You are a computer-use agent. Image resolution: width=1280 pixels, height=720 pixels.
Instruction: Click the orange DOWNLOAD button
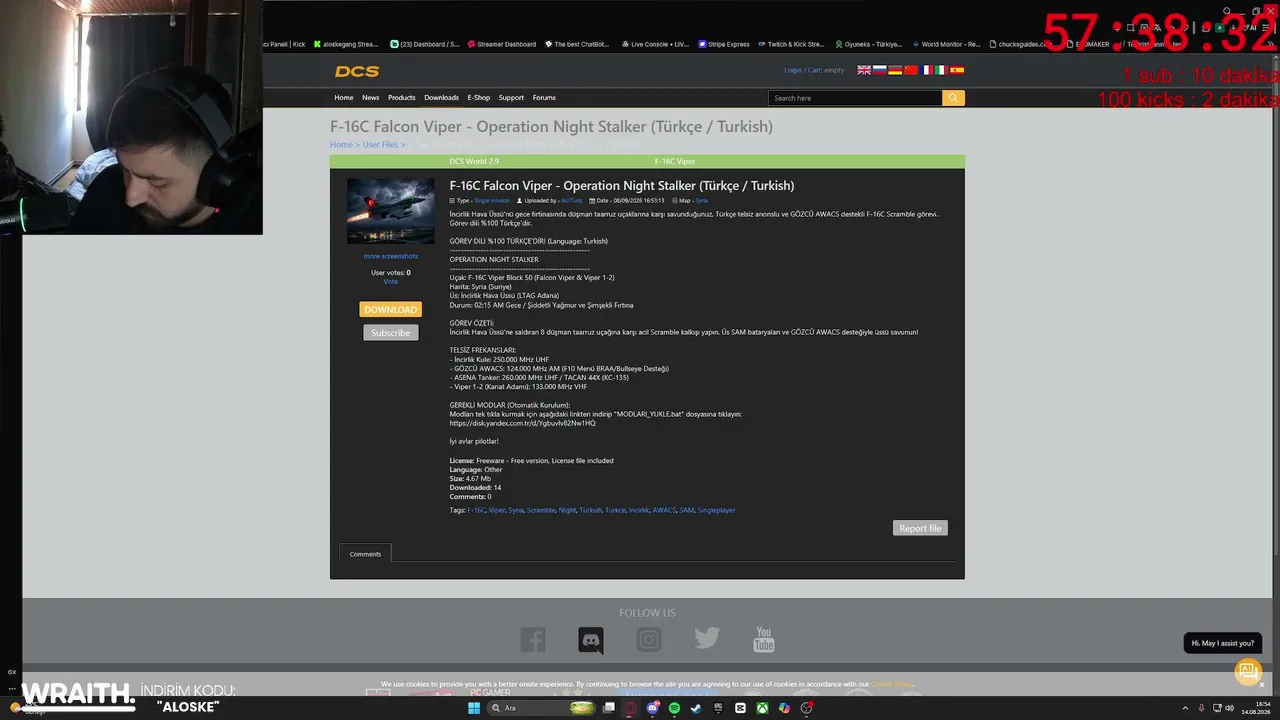pos(390,310)
